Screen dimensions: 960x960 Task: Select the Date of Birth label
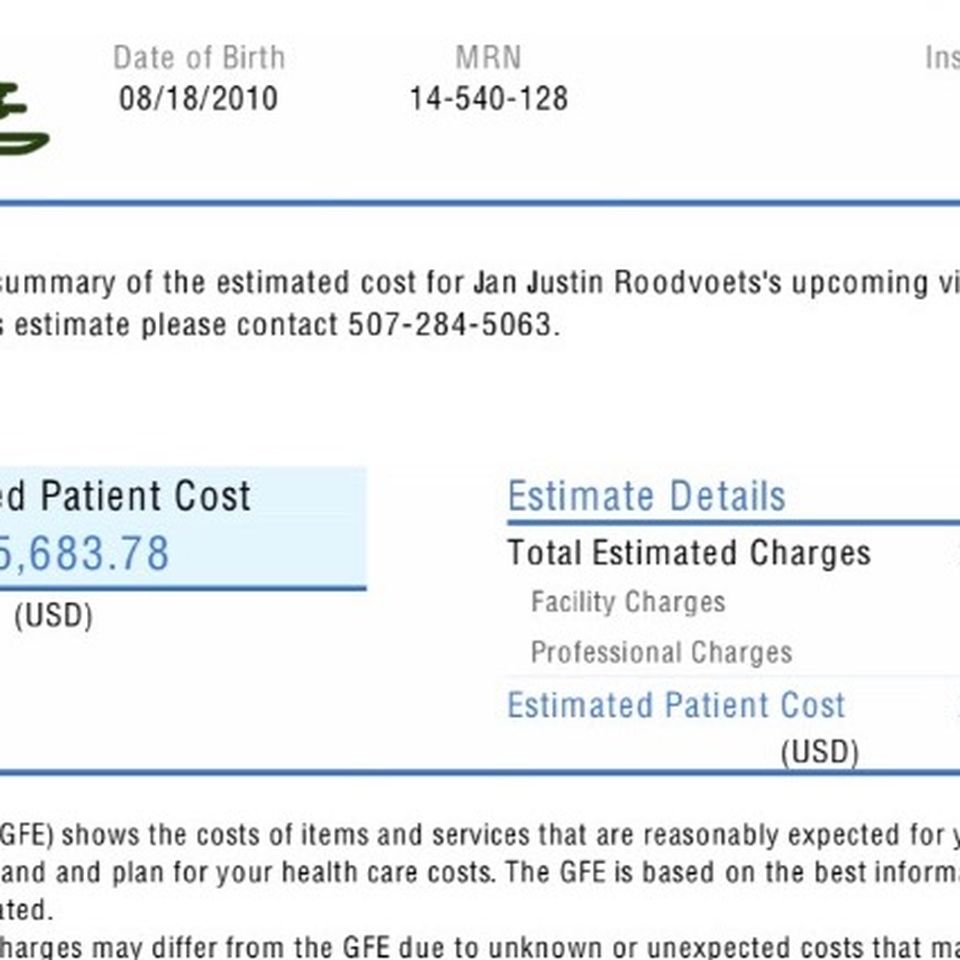tap(199, 58)
